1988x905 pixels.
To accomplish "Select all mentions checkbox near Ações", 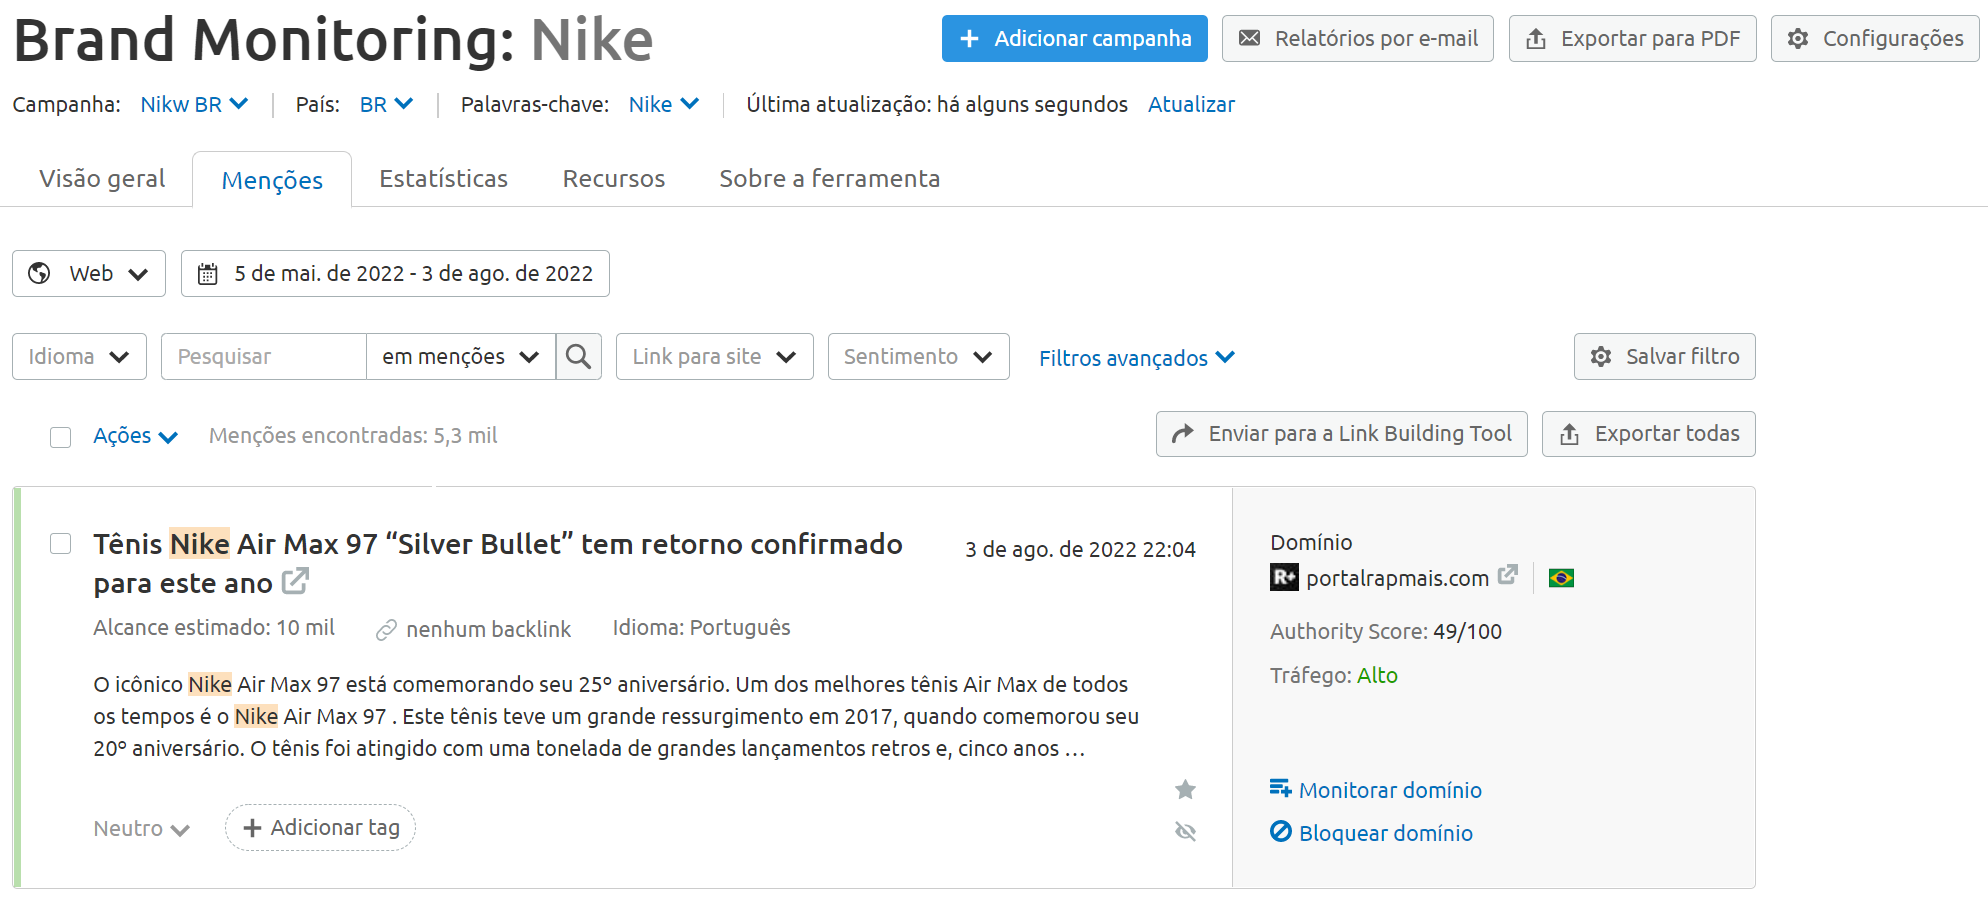I will 60,437.
